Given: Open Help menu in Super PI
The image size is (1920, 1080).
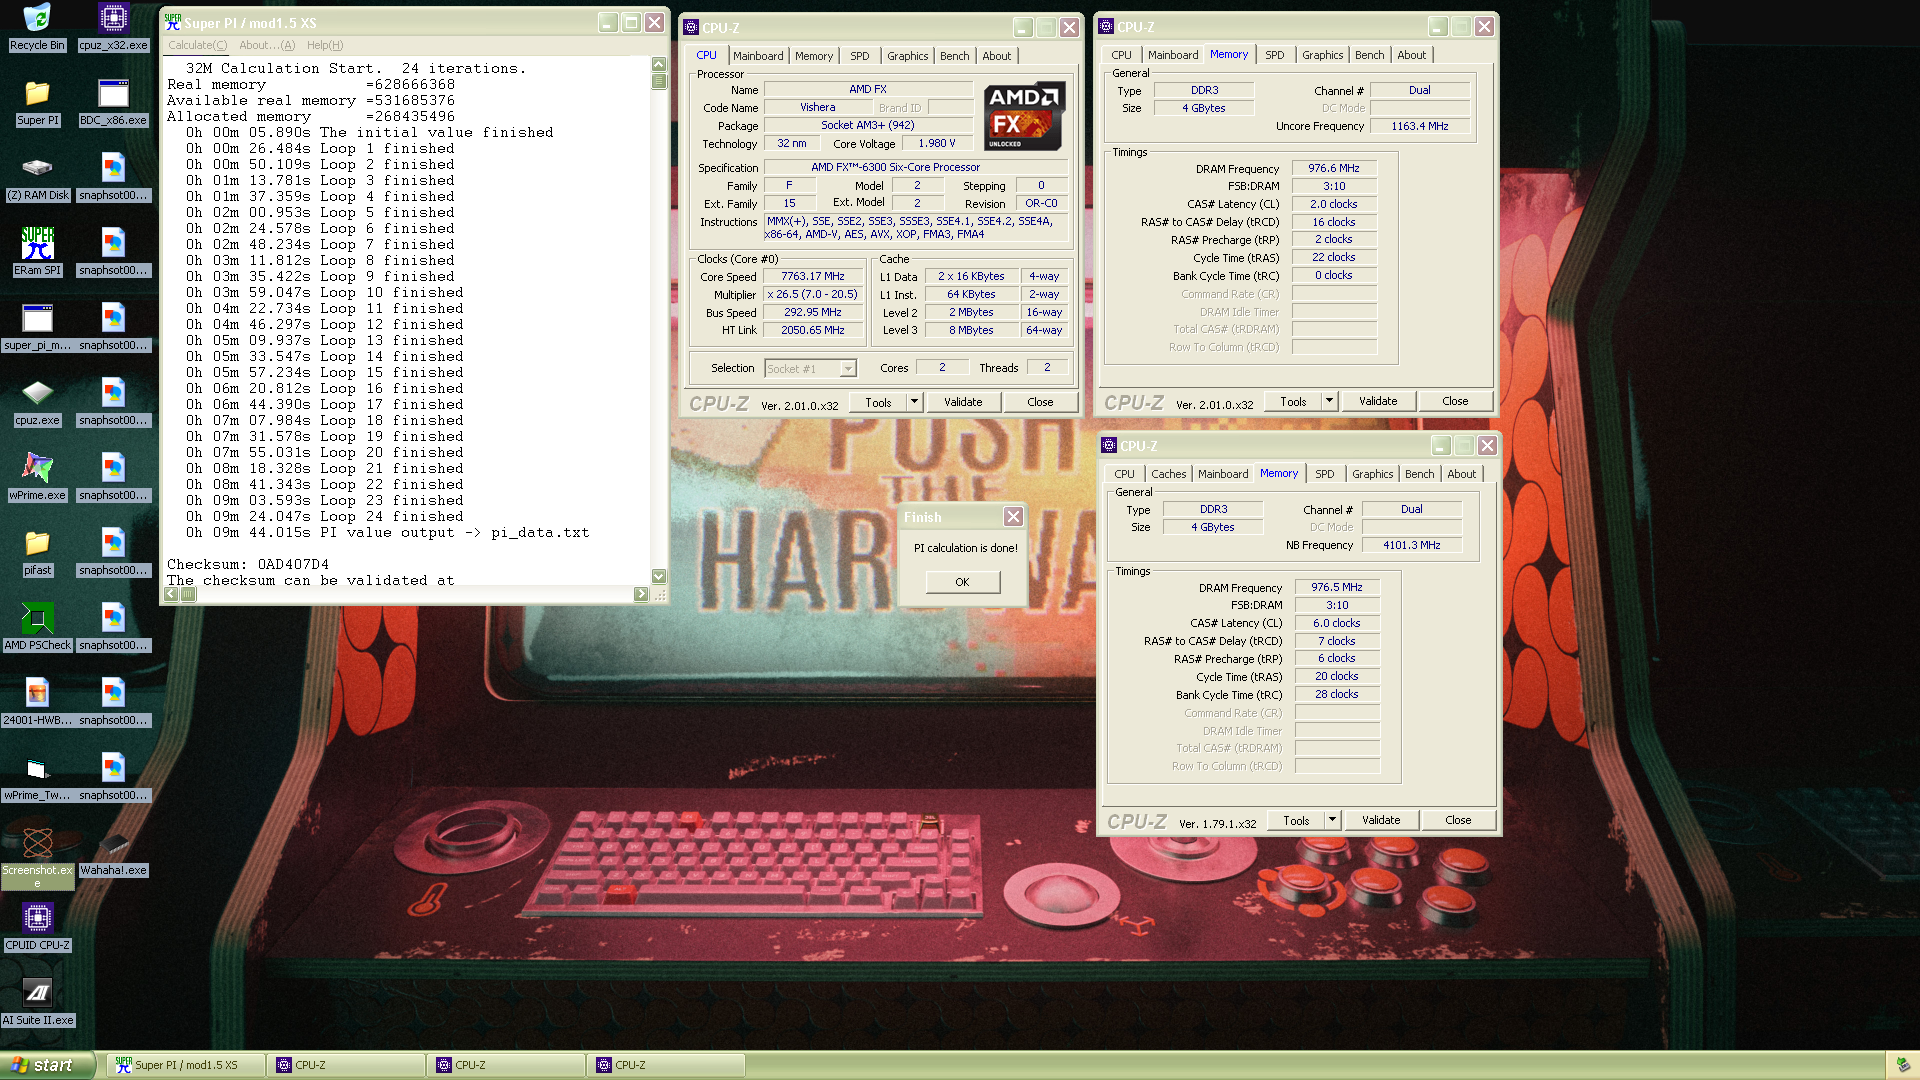Looking at the screenshot, I should click(x=324, y=45).
